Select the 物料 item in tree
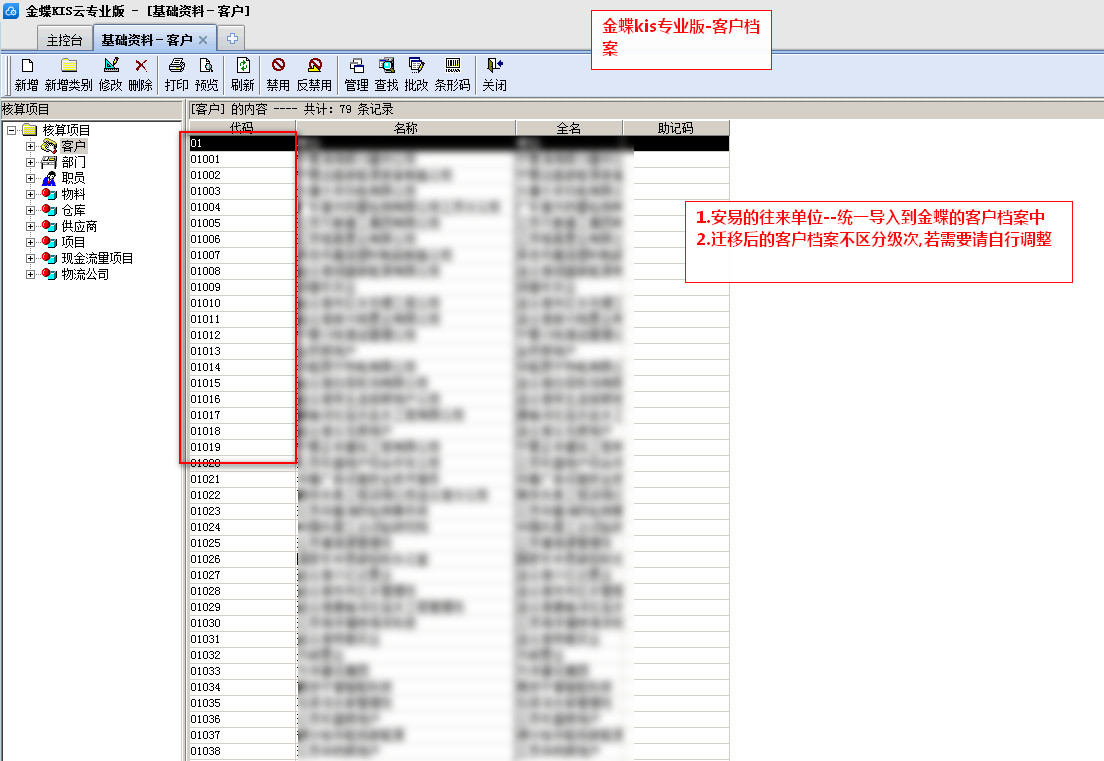 tap(73, 194)
